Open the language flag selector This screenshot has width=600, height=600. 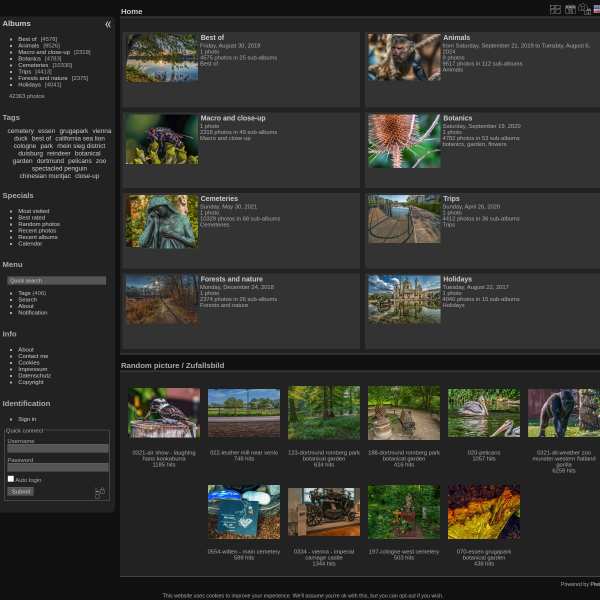coord(597,10)
